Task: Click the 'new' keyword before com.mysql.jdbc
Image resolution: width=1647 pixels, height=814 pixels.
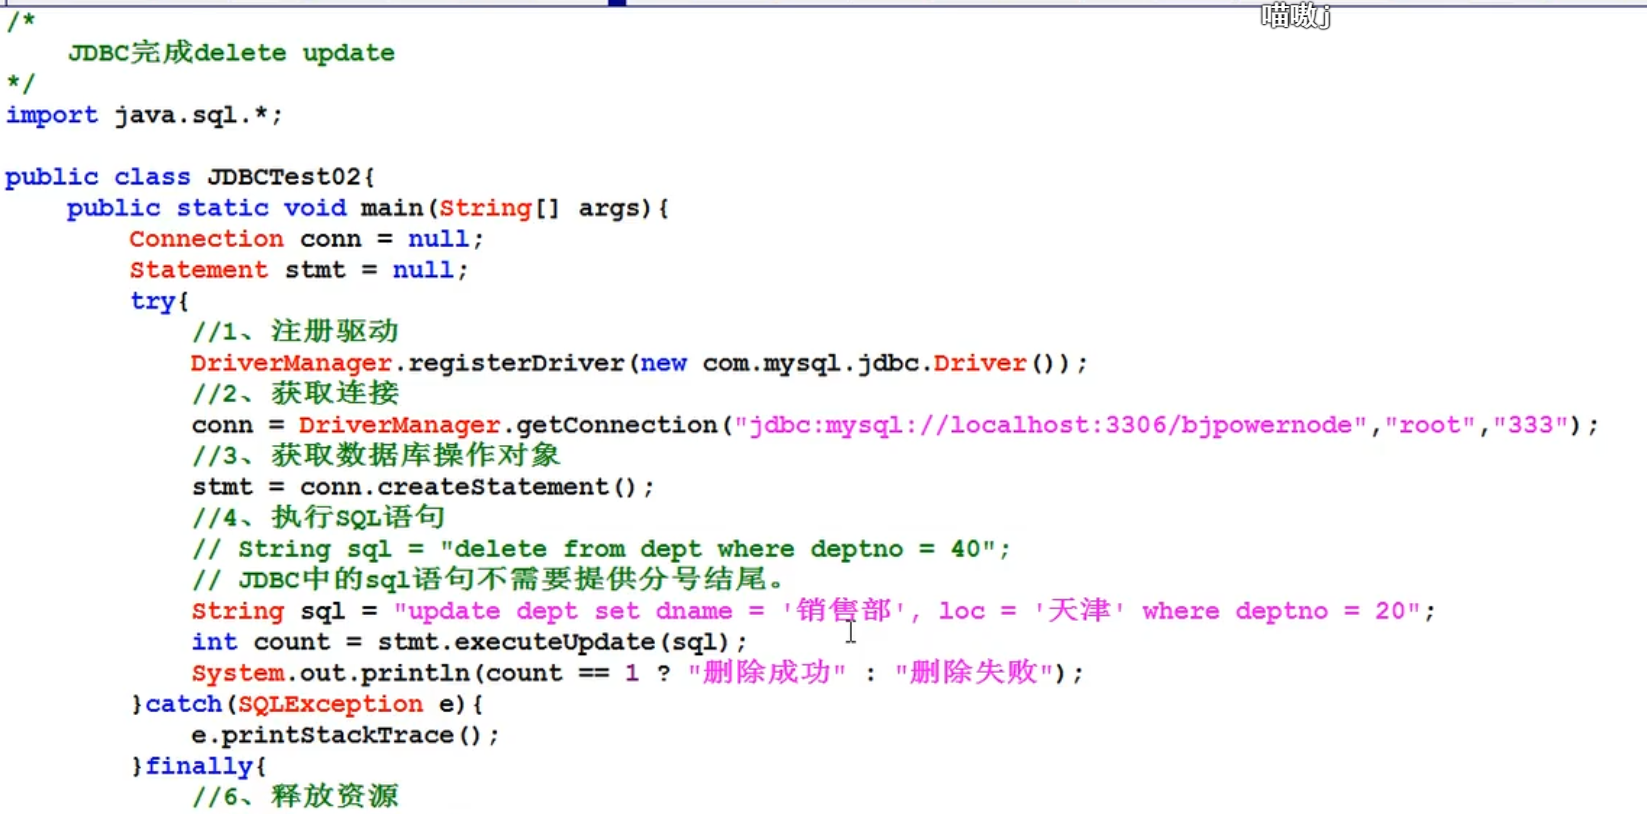Action: point(663,363)
